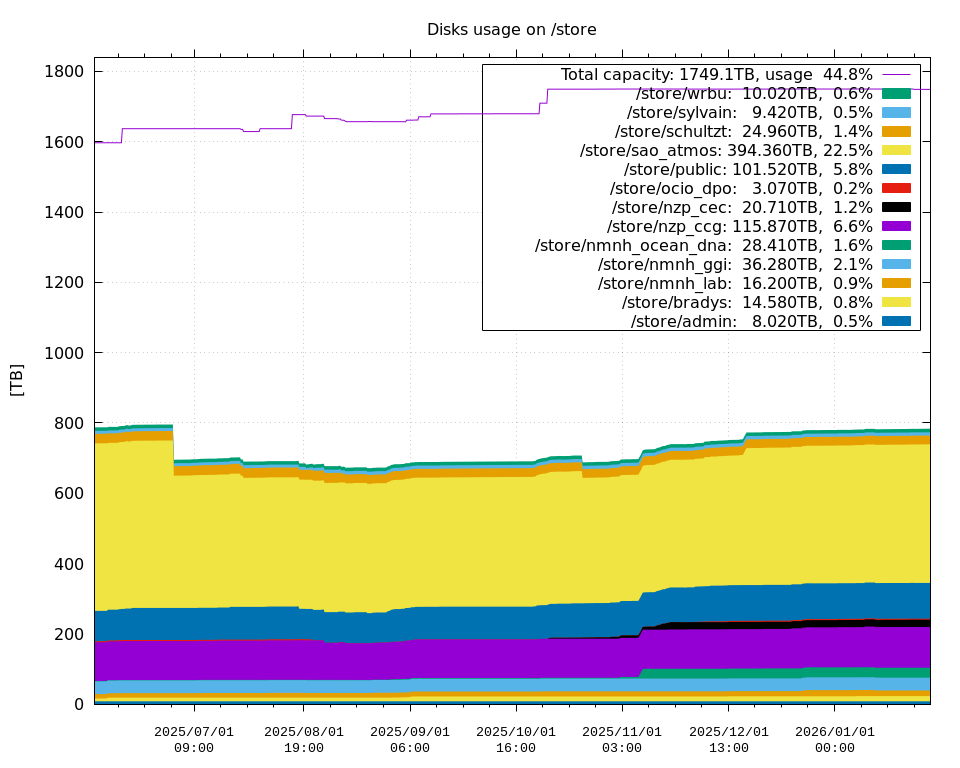The width and height of the screenshot is (960, 768).
Task: Click the 1000 tick on the y-axis
Action: click(x=65, y=353)
